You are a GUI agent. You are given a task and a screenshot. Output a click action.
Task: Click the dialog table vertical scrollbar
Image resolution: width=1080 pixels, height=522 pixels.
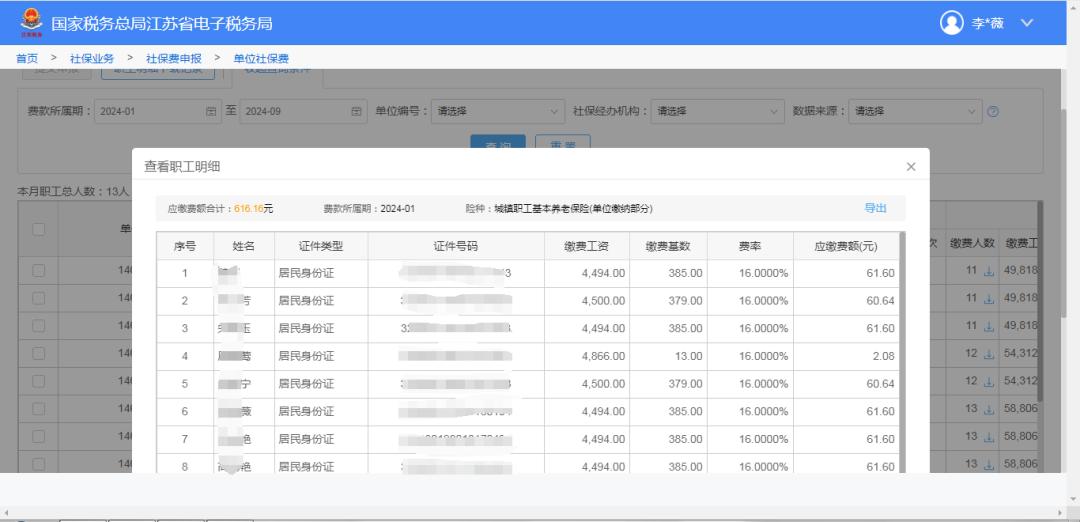(902, 352)
